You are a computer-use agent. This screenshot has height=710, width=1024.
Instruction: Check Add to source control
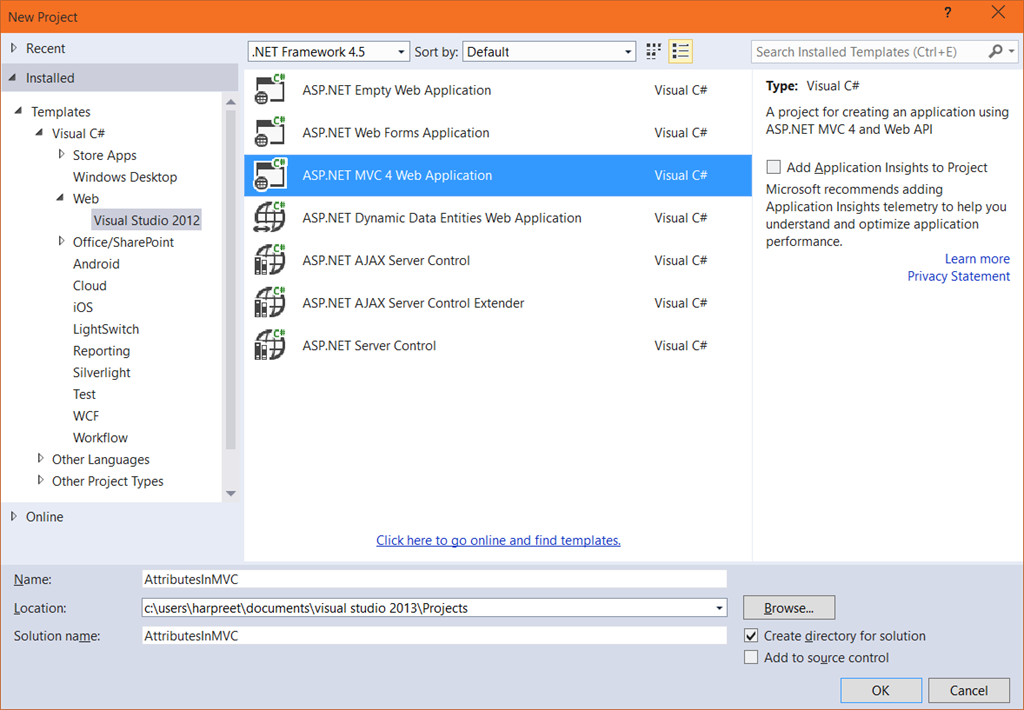[751, 657]
